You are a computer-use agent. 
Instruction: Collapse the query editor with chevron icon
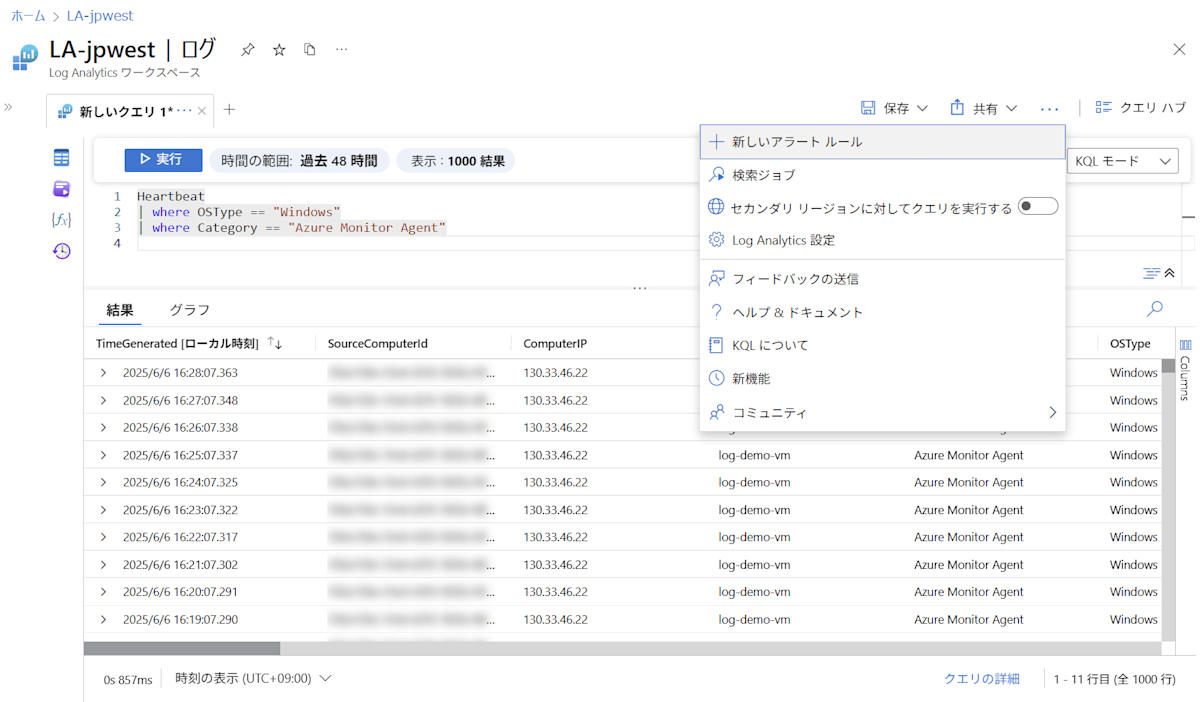[1169, 273]
